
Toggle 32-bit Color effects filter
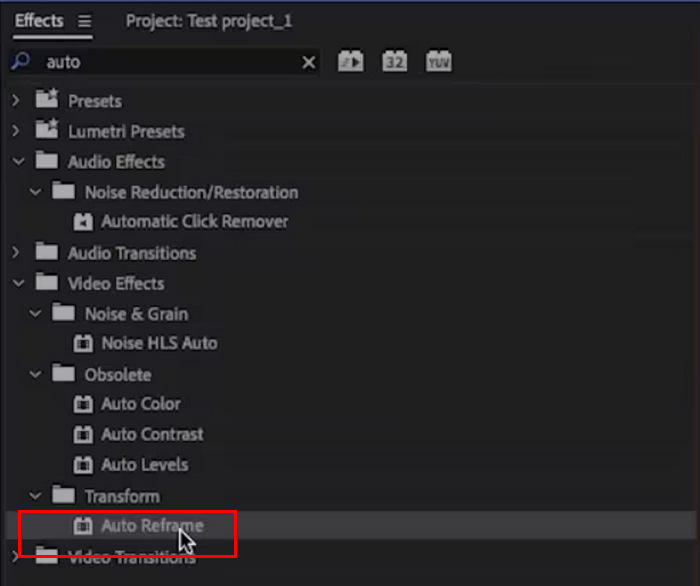[395, 61]
